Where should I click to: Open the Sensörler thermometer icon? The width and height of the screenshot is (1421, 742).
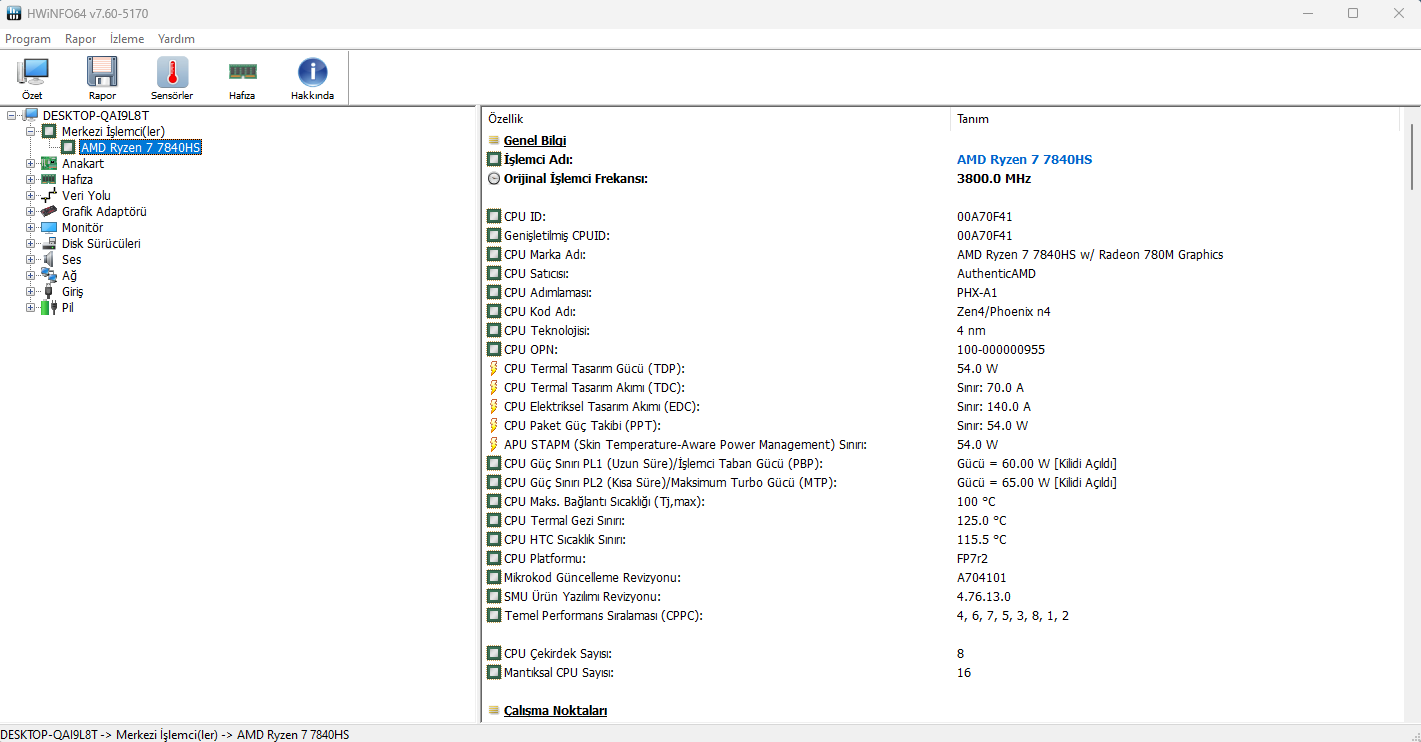[x=172, y=72]
